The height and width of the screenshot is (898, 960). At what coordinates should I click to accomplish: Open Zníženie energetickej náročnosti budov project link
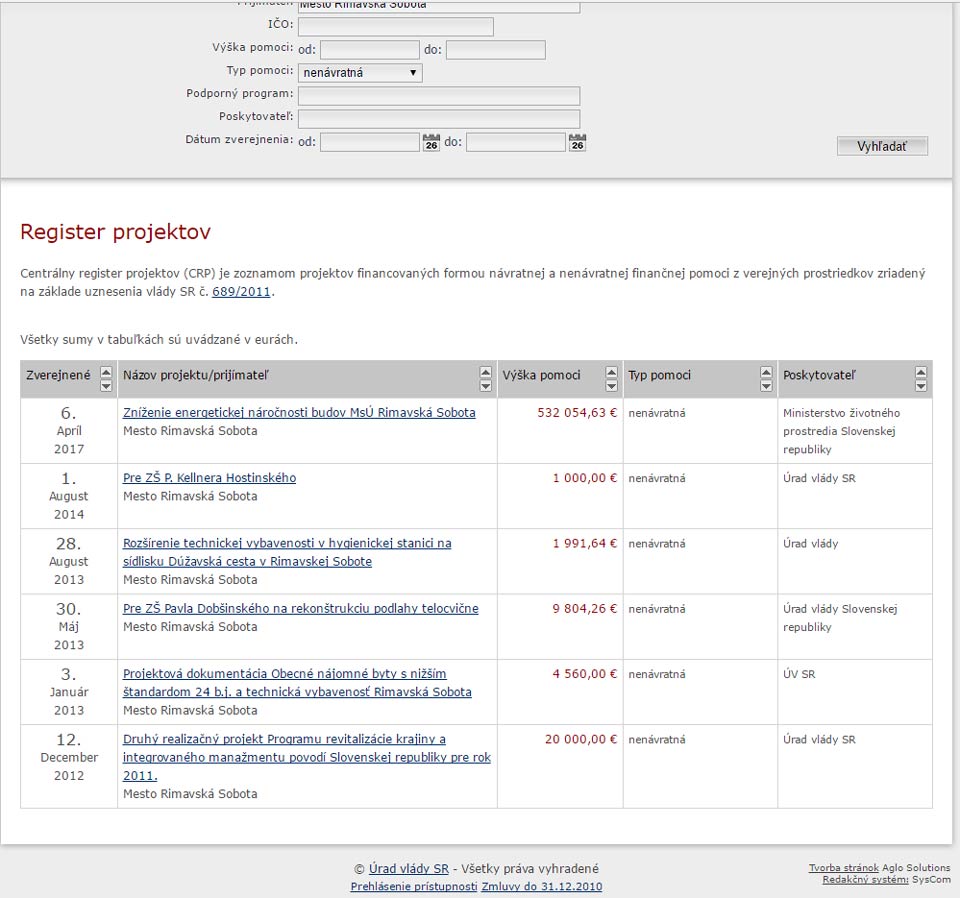[x=299, y=412]
